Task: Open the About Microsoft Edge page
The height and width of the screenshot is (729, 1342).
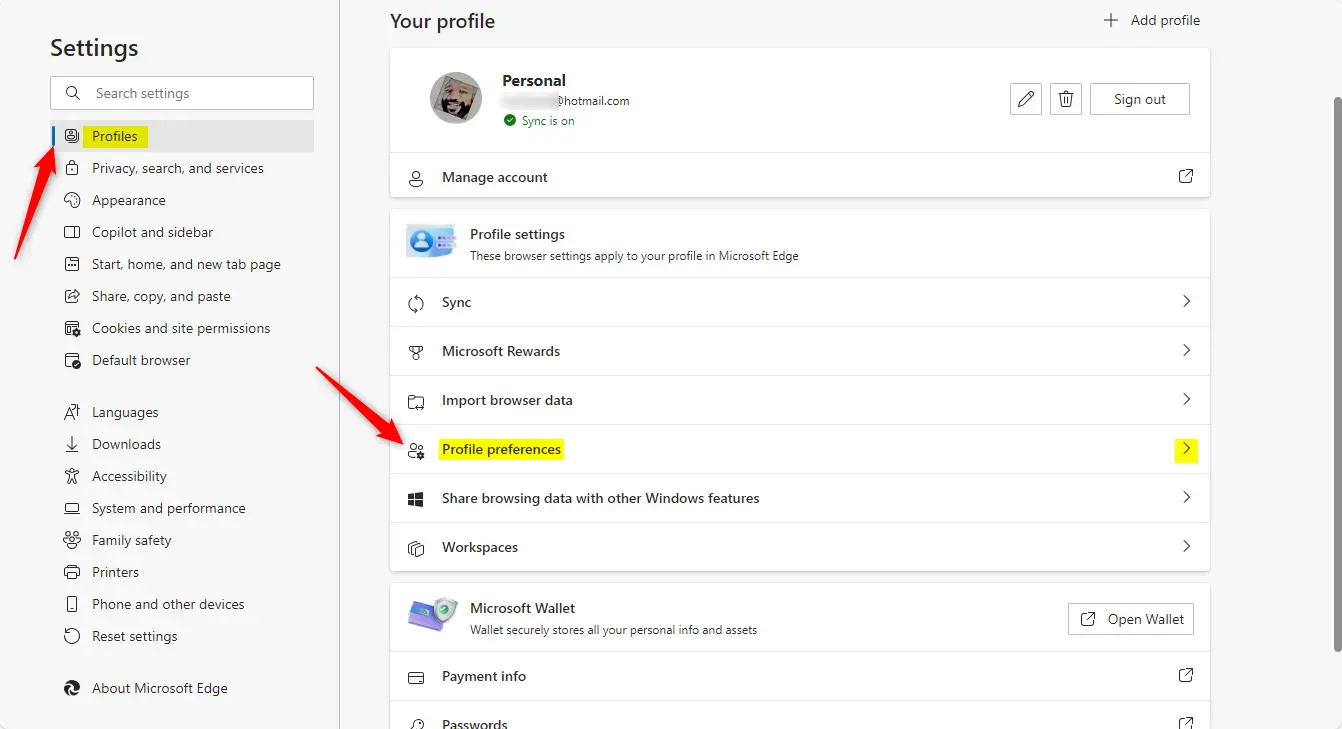Action: click(159, 688)
